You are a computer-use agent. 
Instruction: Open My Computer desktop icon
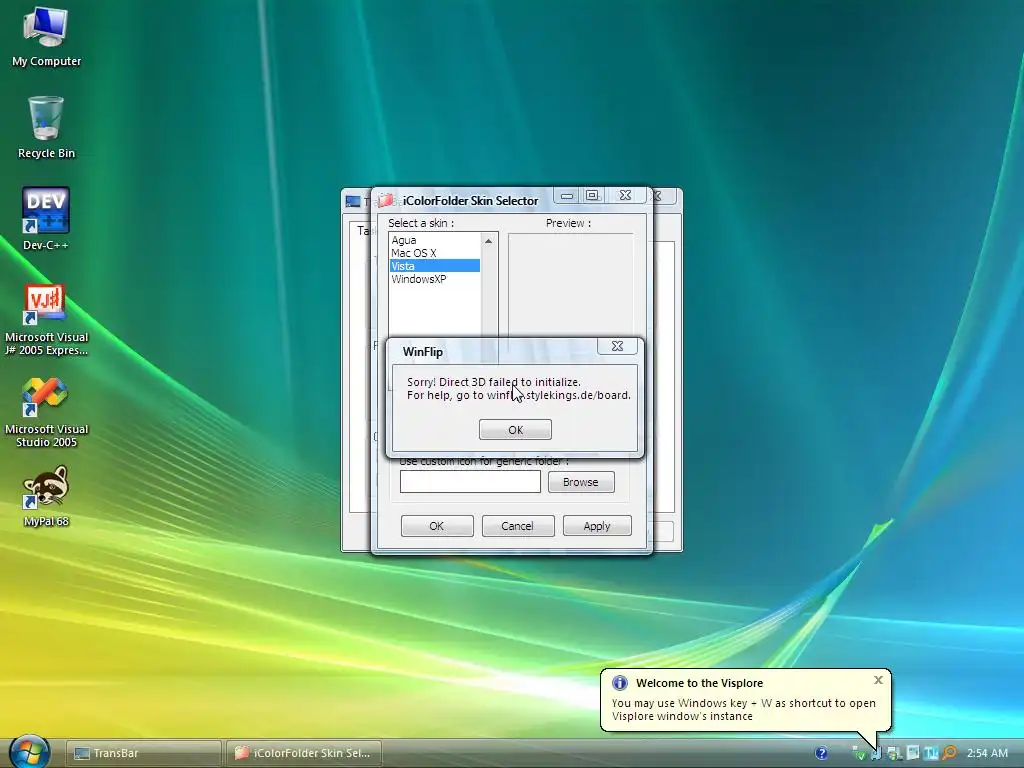[46, 37]
